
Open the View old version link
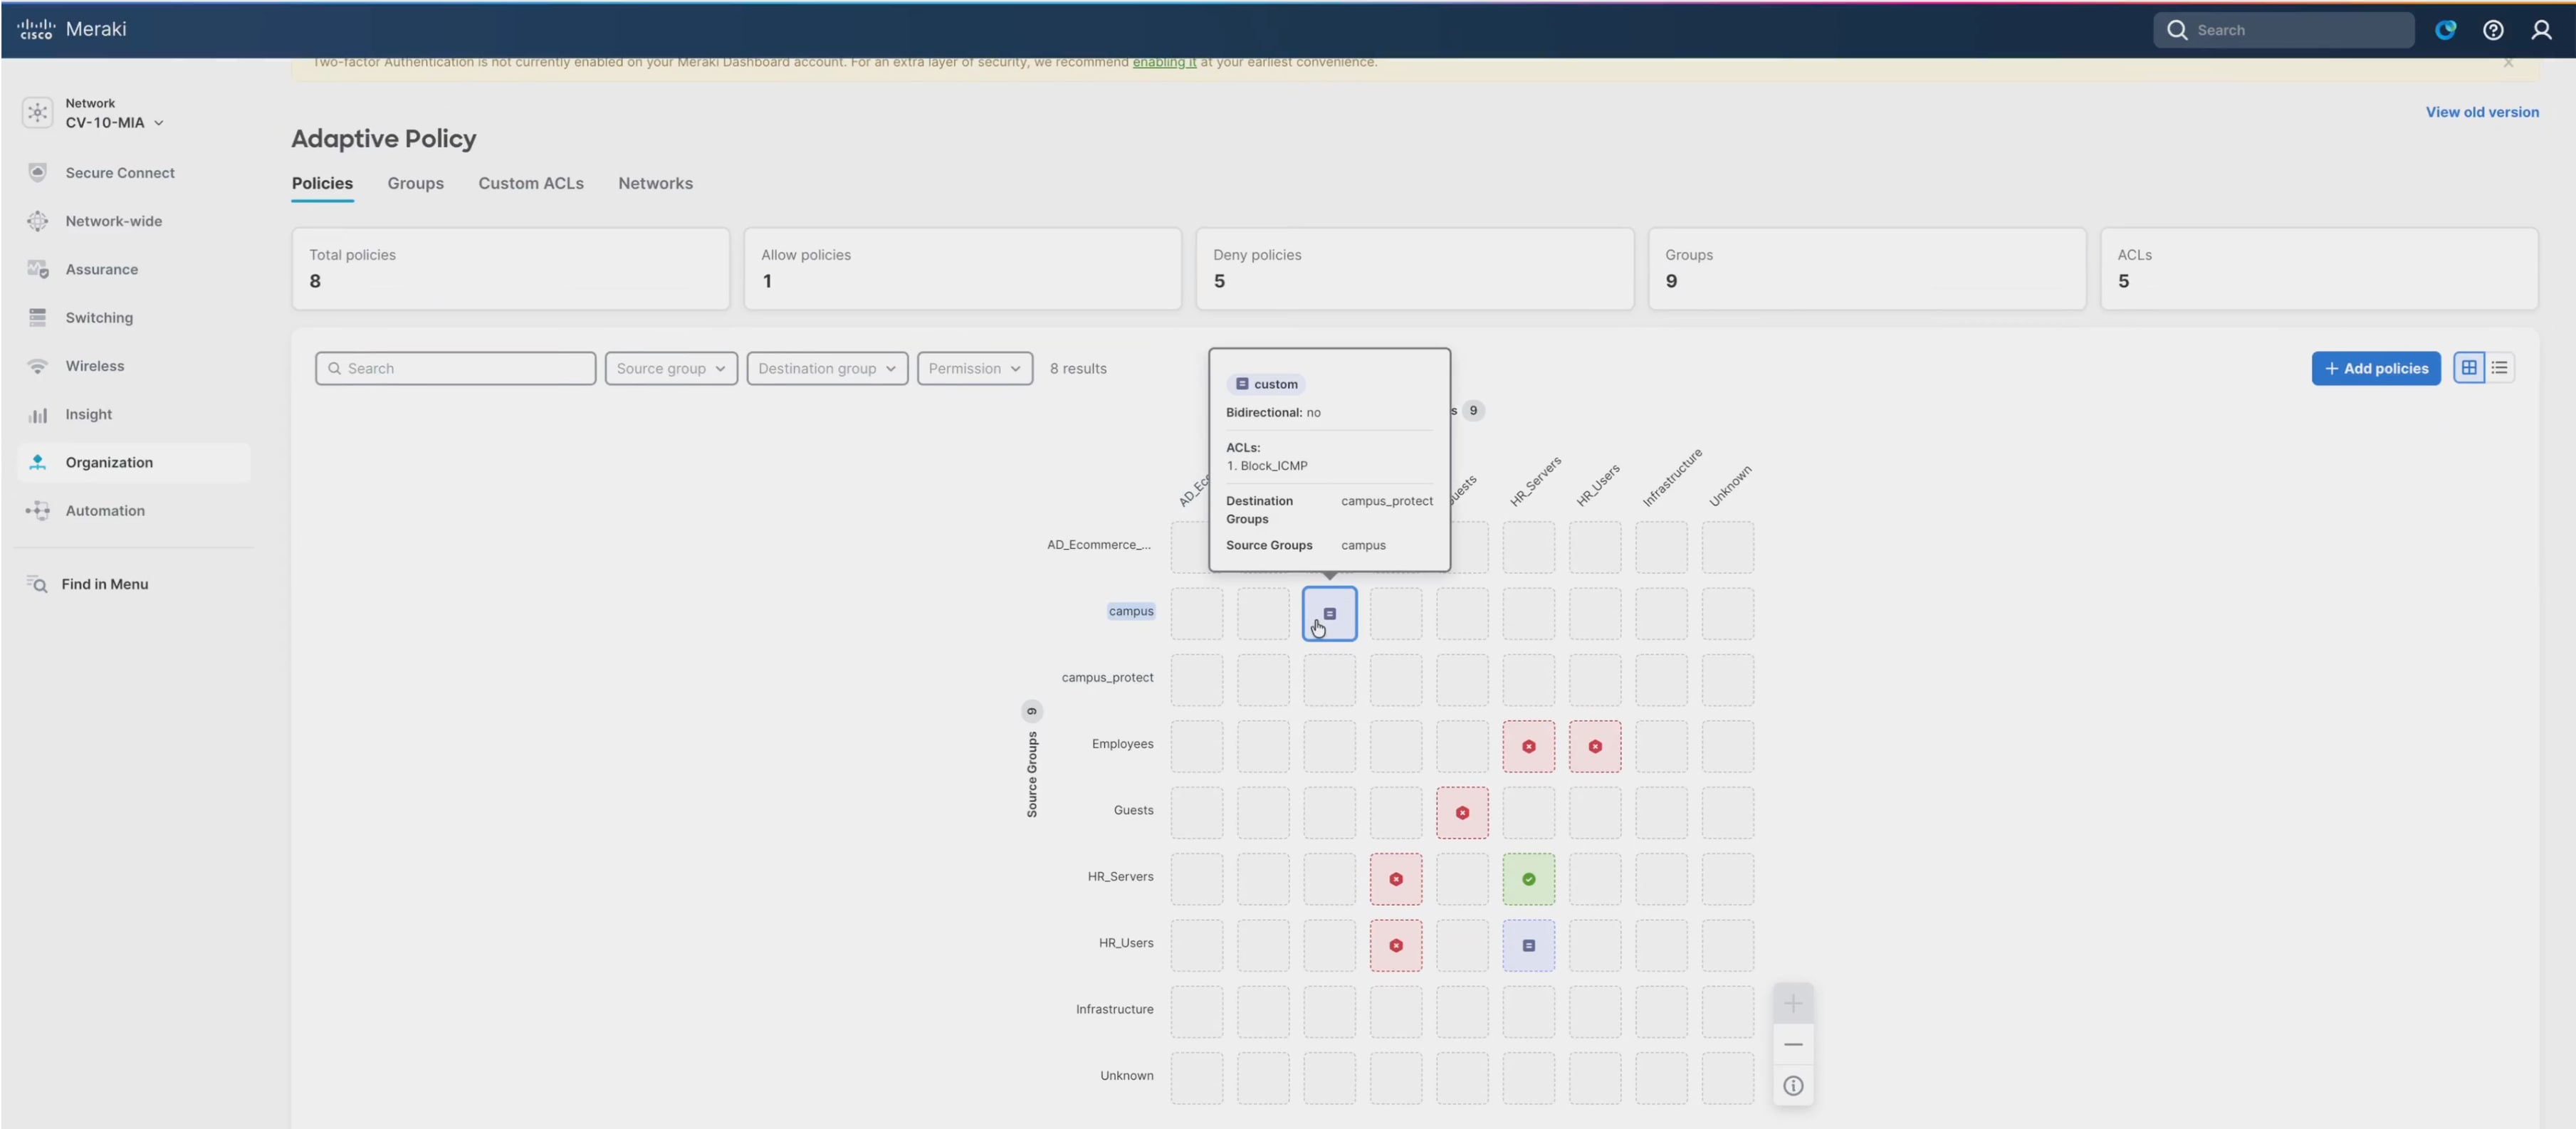coord(2481,112)
